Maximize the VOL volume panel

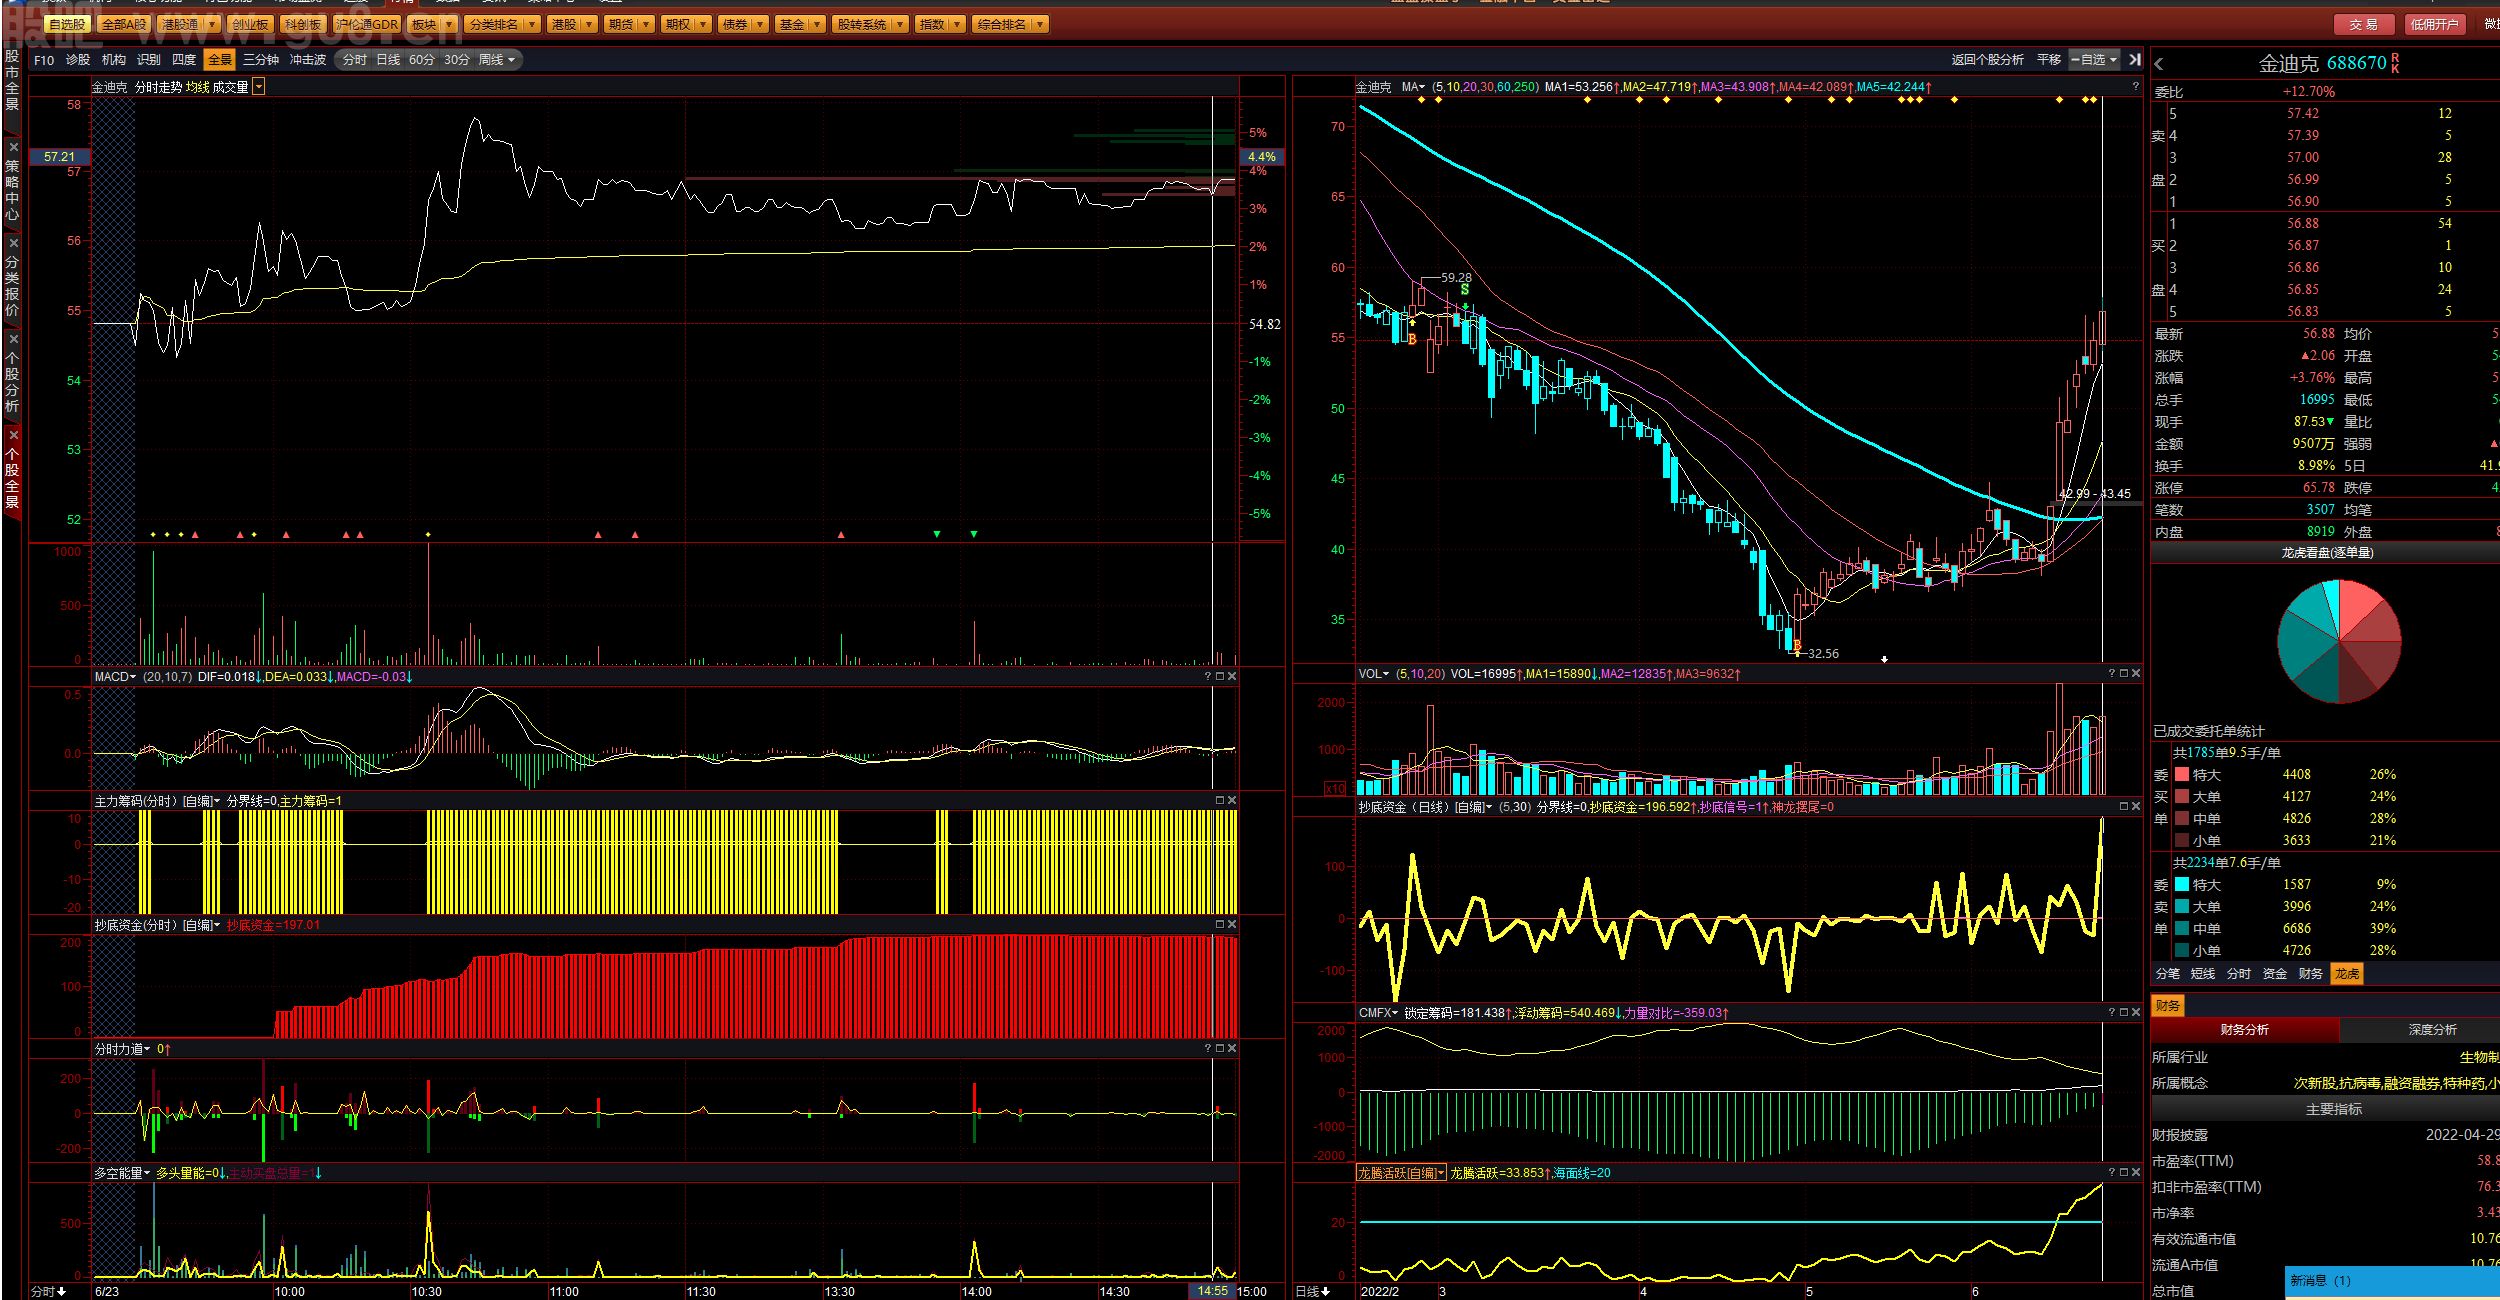pyautogui.click(x=2124, y=674)
